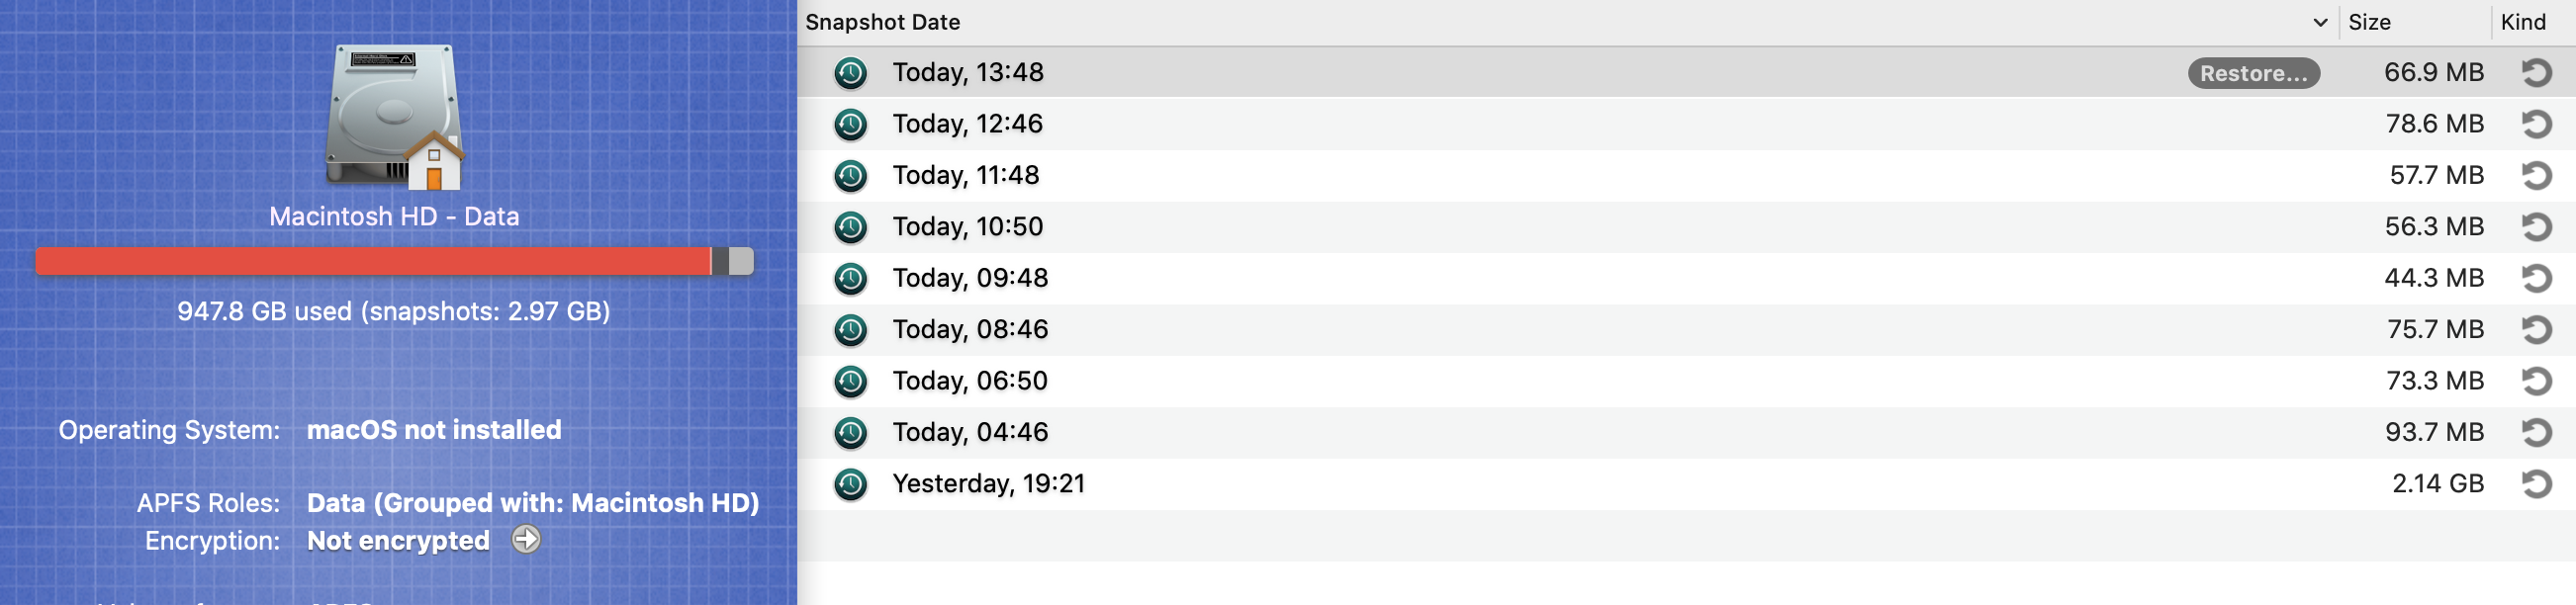Viewport: 2576px width, 605px height.
Task: Click the Restore... button for 13:48 snapshot
Action: click(x=2253, y=73)
